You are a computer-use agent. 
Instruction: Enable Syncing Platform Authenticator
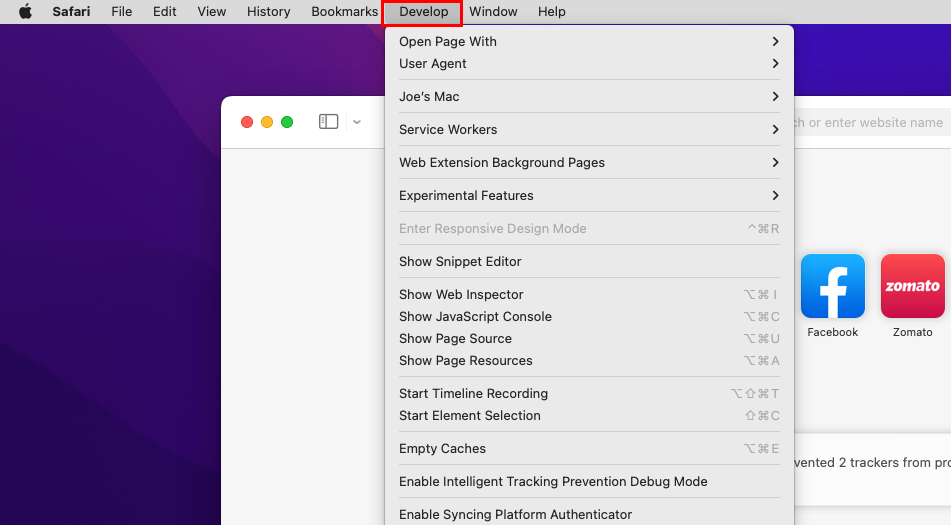pyautogui.click(x=515, y=514)
